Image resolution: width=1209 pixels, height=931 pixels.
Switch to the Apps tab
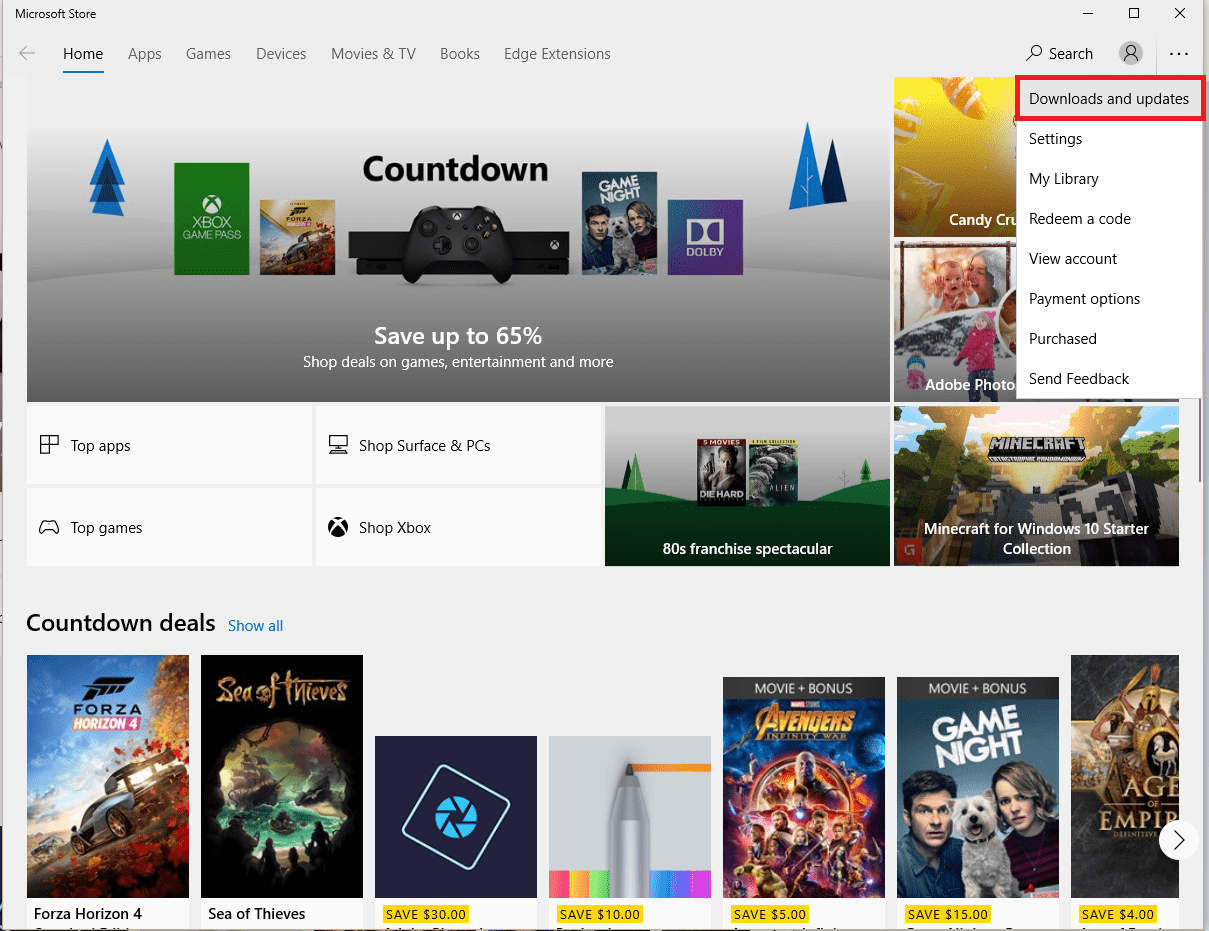pos(145,54)
